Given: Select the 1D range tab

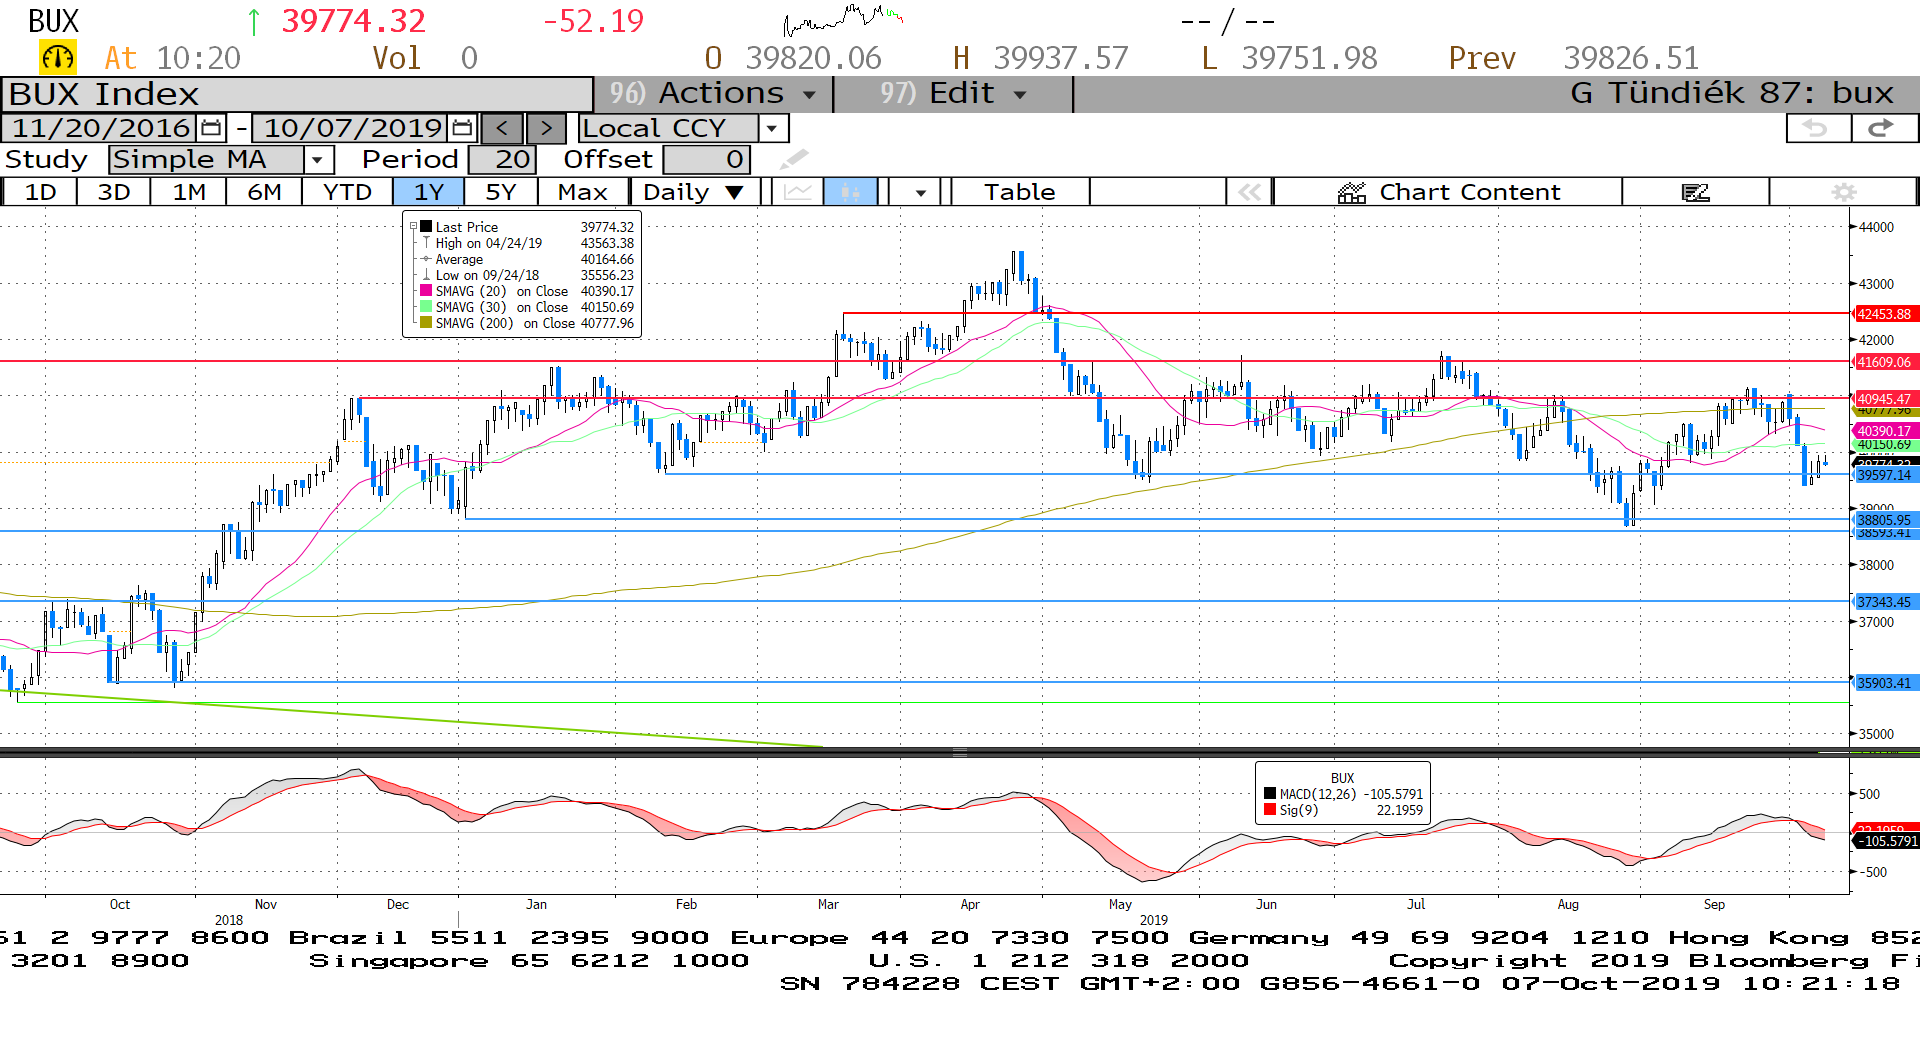Looking at the screenshot, I should click(40, 192).
